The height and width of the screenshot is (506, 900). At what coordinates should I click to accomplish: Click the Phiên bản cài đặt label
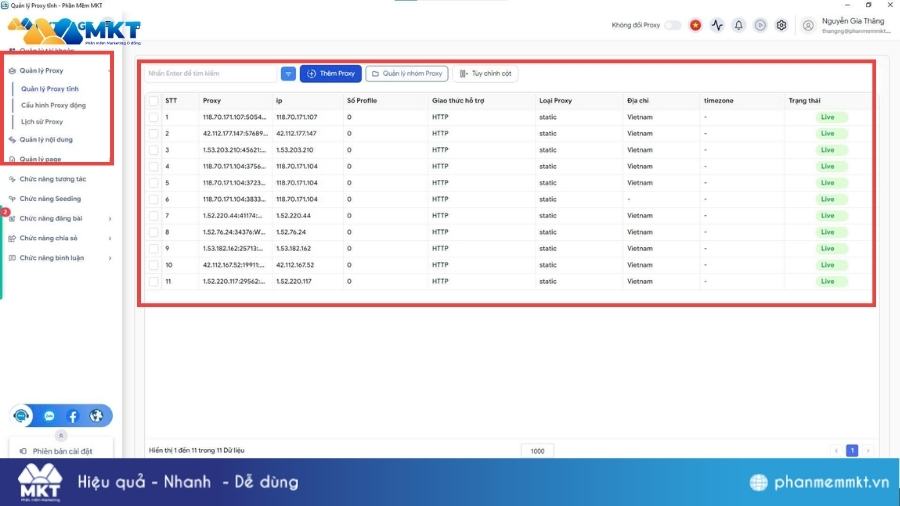[63, 451]
